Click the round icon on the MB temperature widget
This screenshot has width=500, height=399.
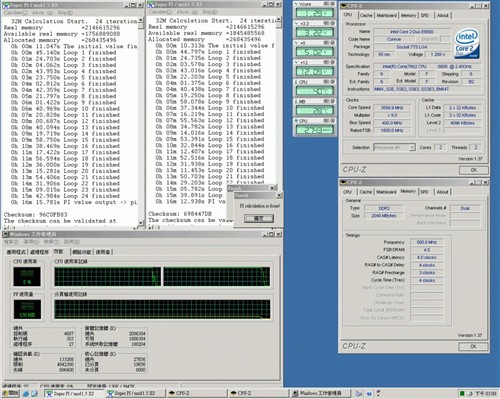coord(332,101)
